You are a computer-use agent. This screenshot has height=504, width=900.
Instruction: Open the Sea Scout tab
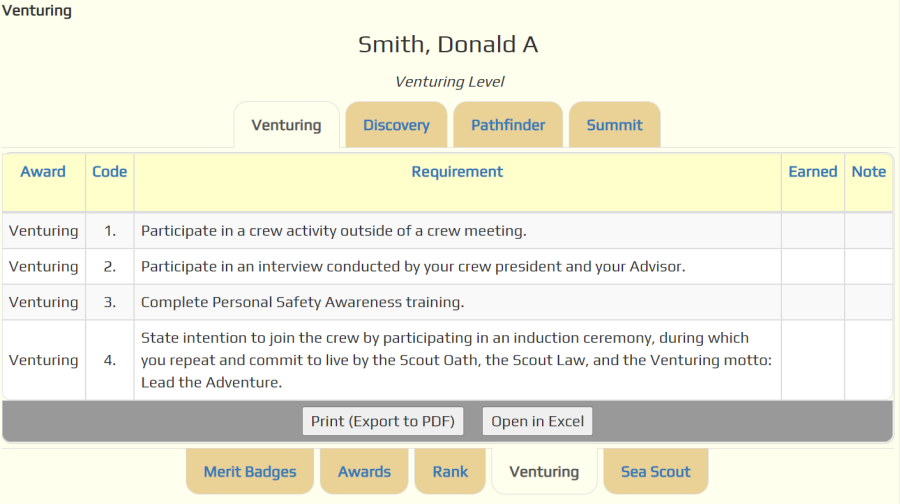pos(655,471)
